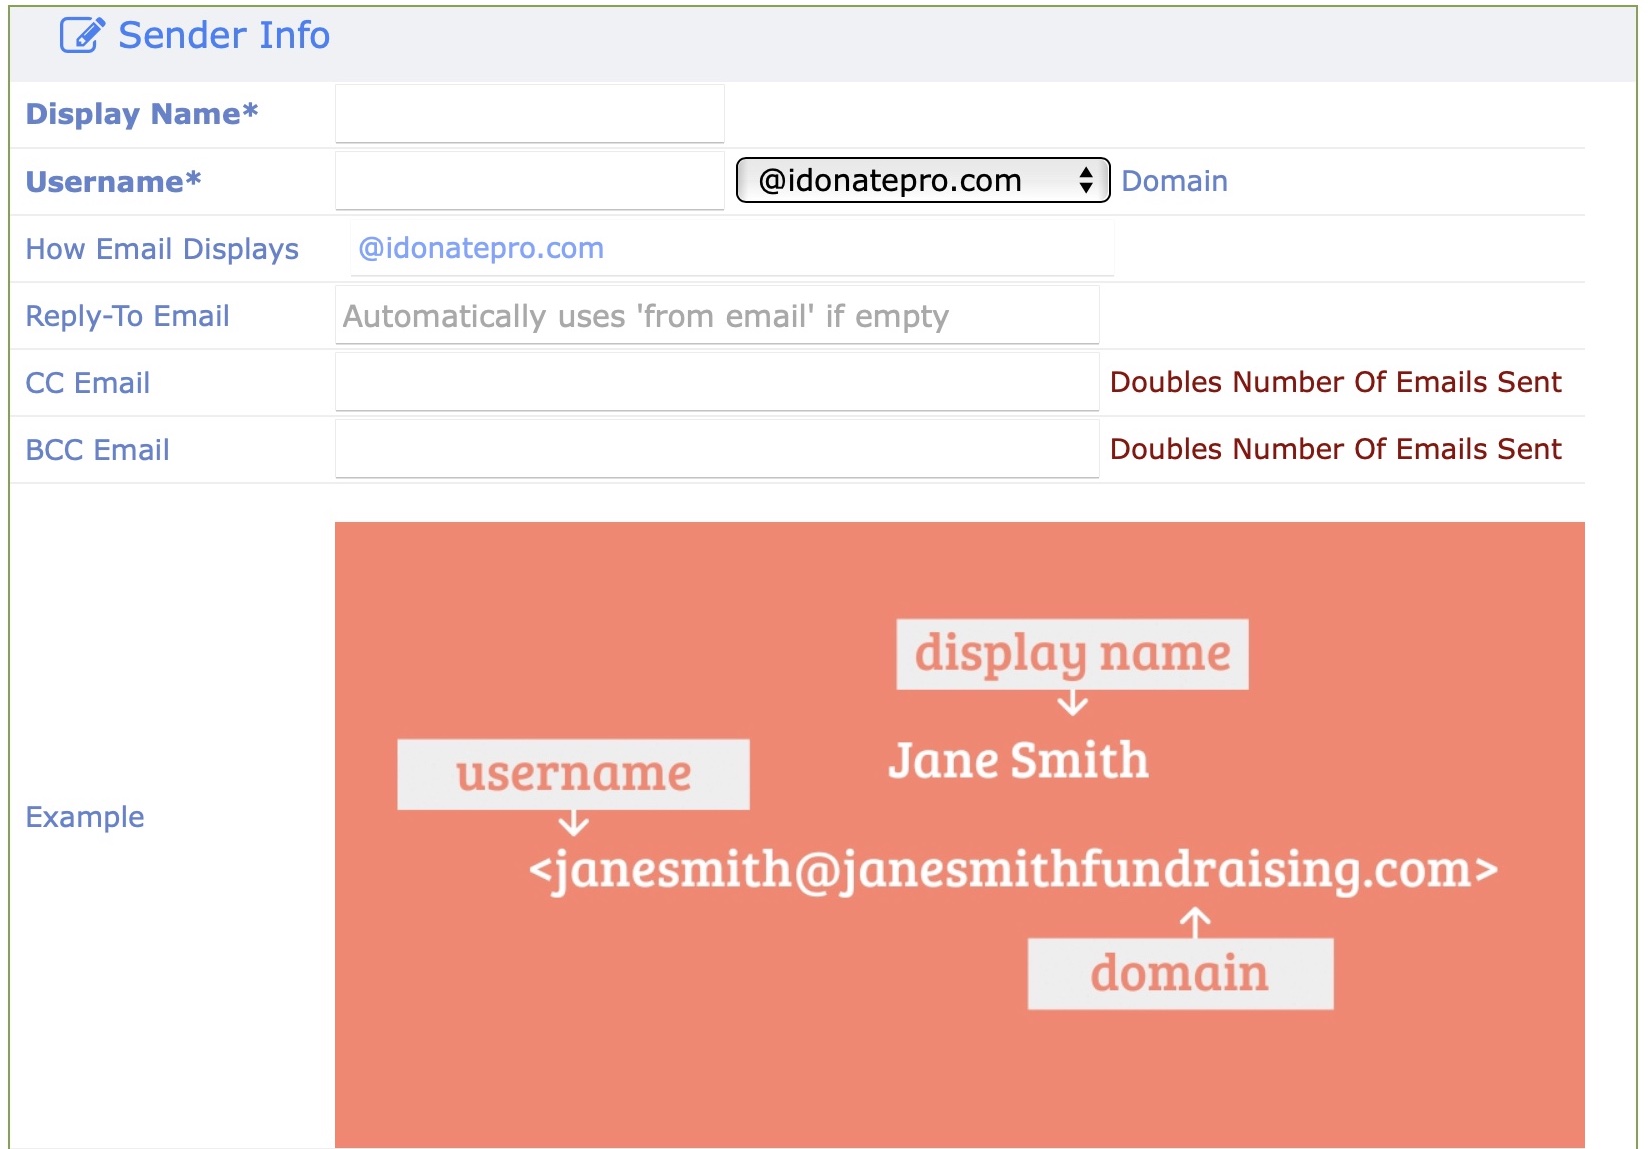
Task: Click the Sender Info section heading
Action: pyautogui.click(x=224, y=35)
